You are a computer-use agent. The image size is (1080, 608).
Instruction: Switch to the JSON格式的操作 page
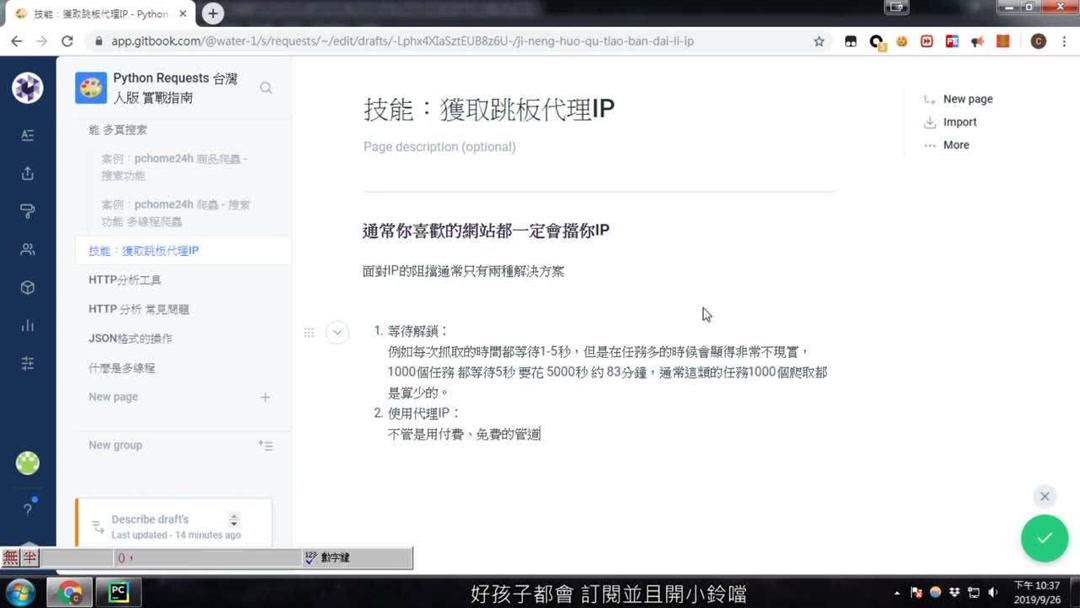131,338
